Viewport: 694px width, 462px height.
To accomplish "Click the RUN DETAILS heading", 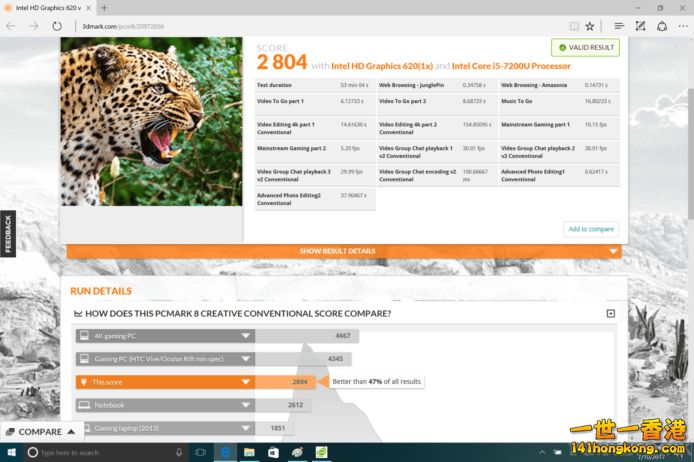I will click(101, 291).
